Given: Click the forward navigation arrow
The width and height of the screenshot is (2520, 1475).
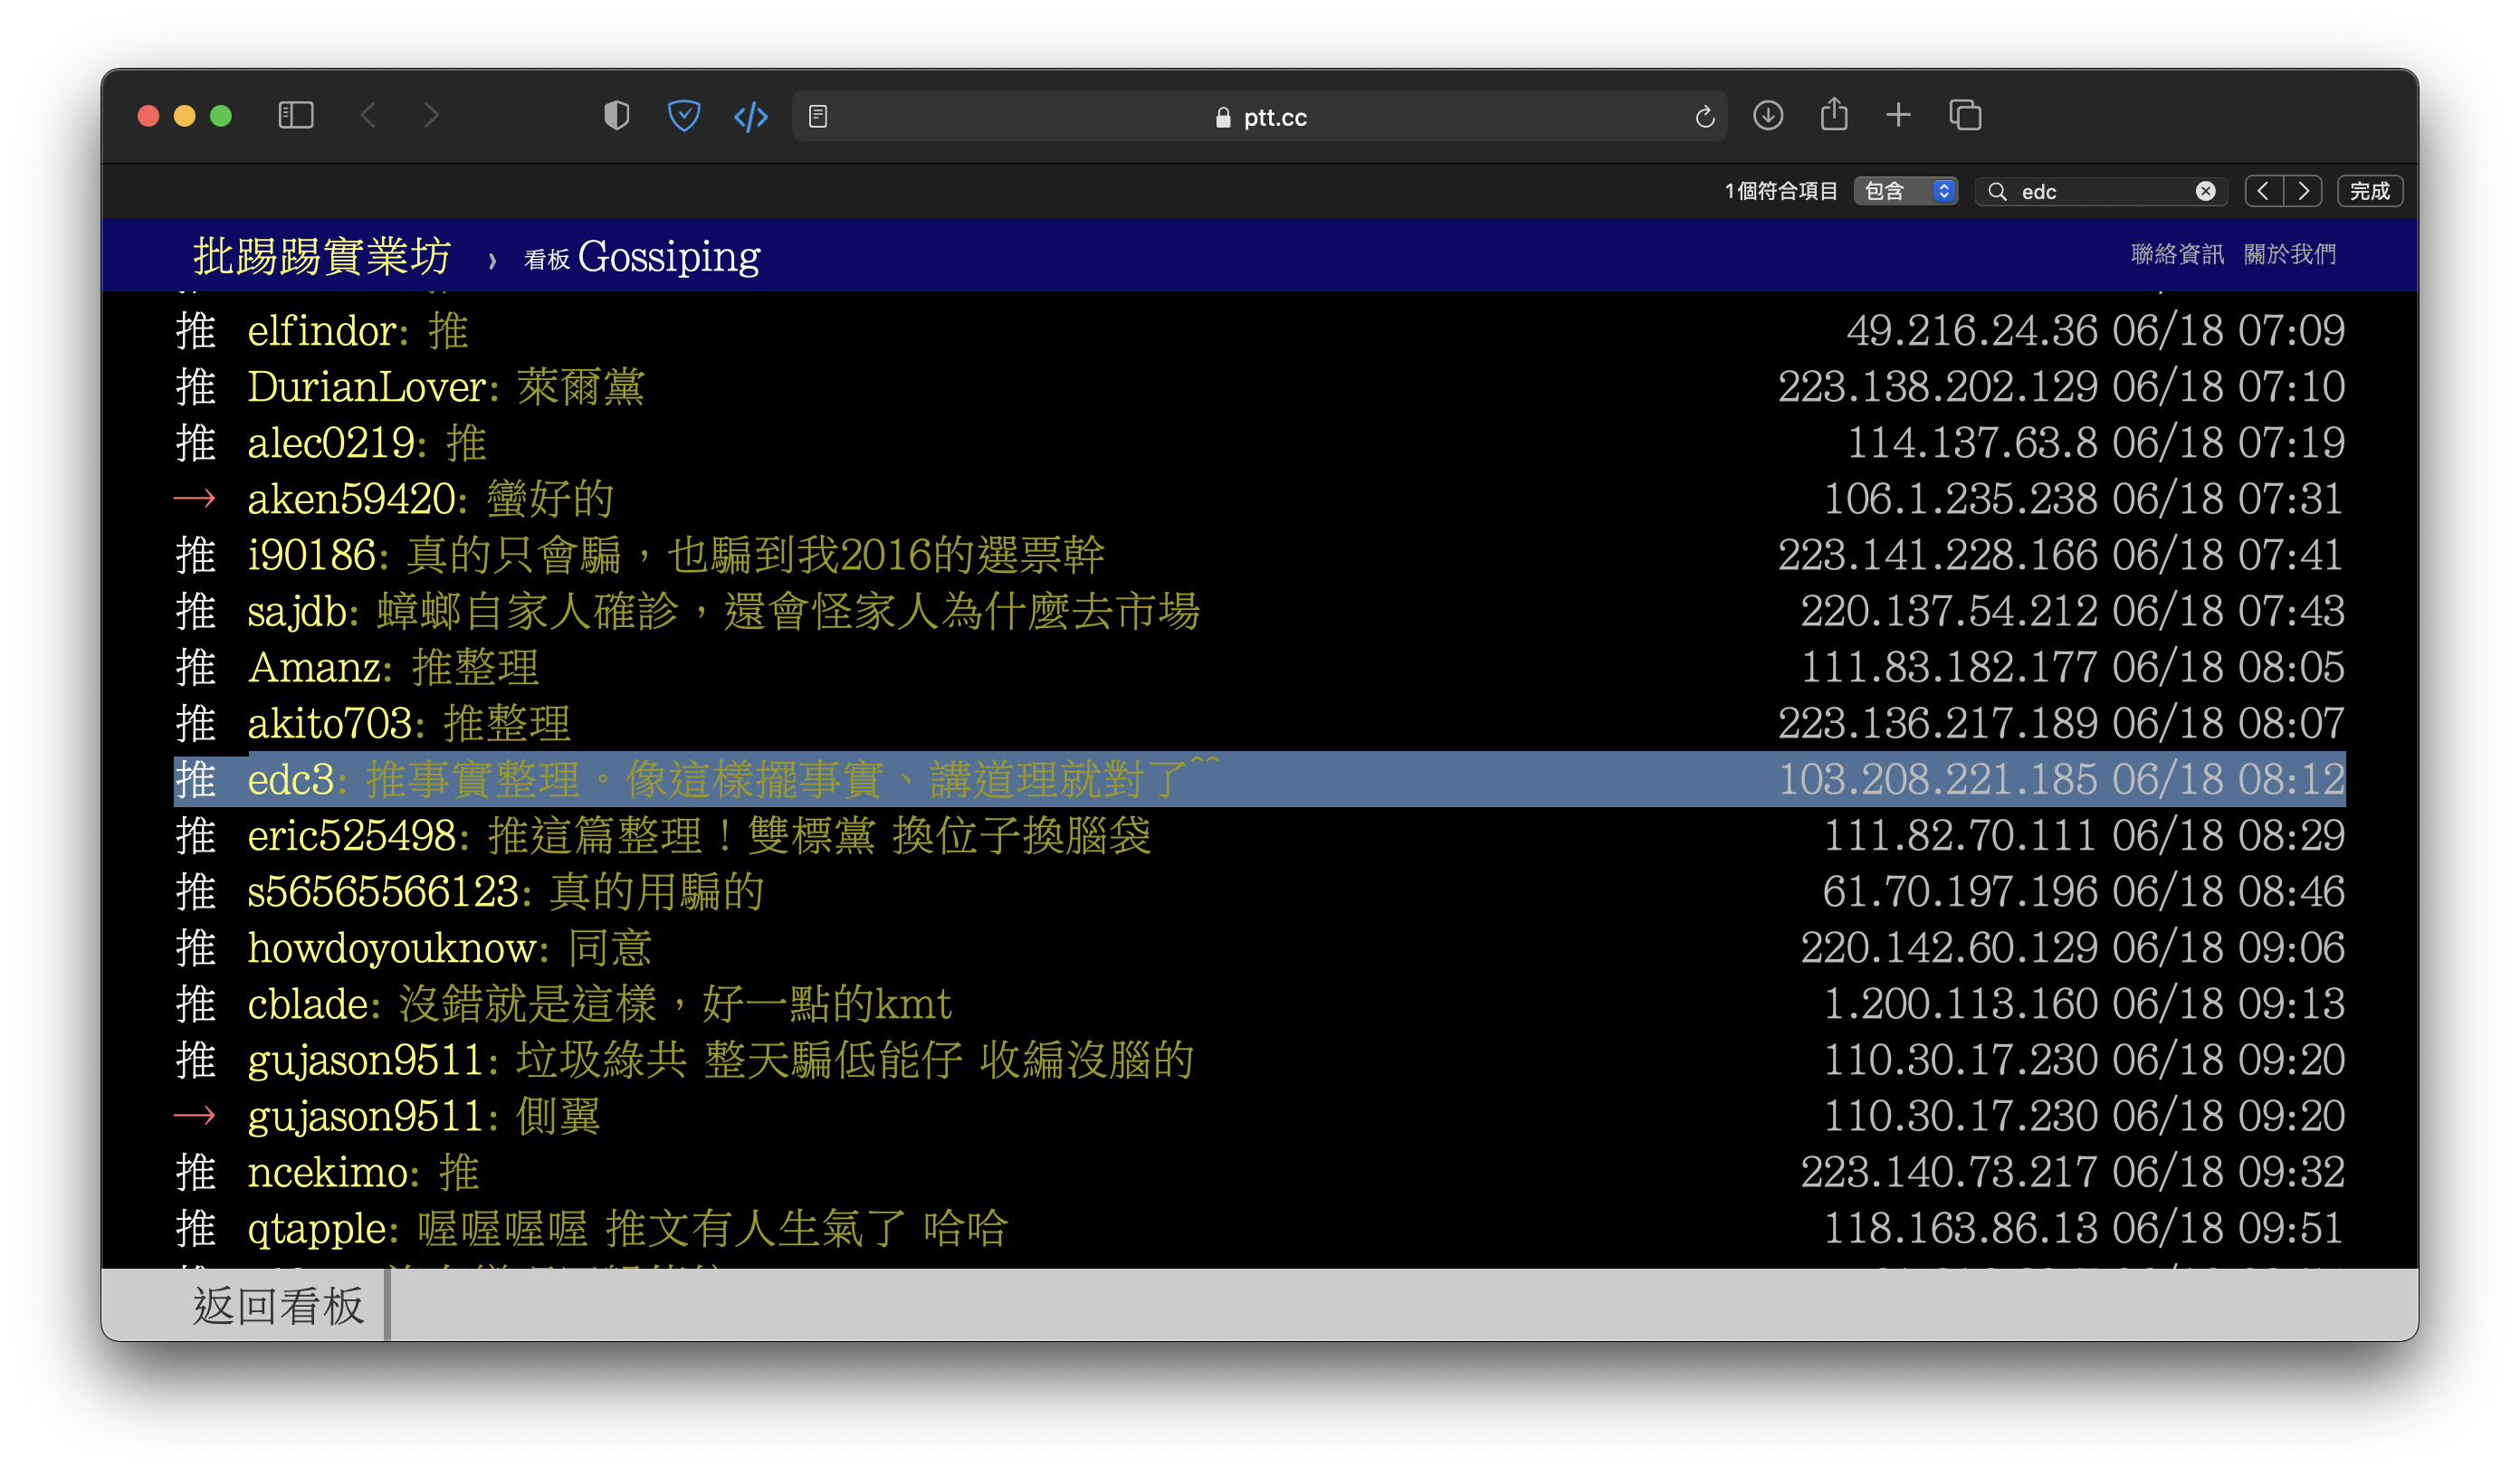Looking at the screenshot, I should tap(431, 116).
